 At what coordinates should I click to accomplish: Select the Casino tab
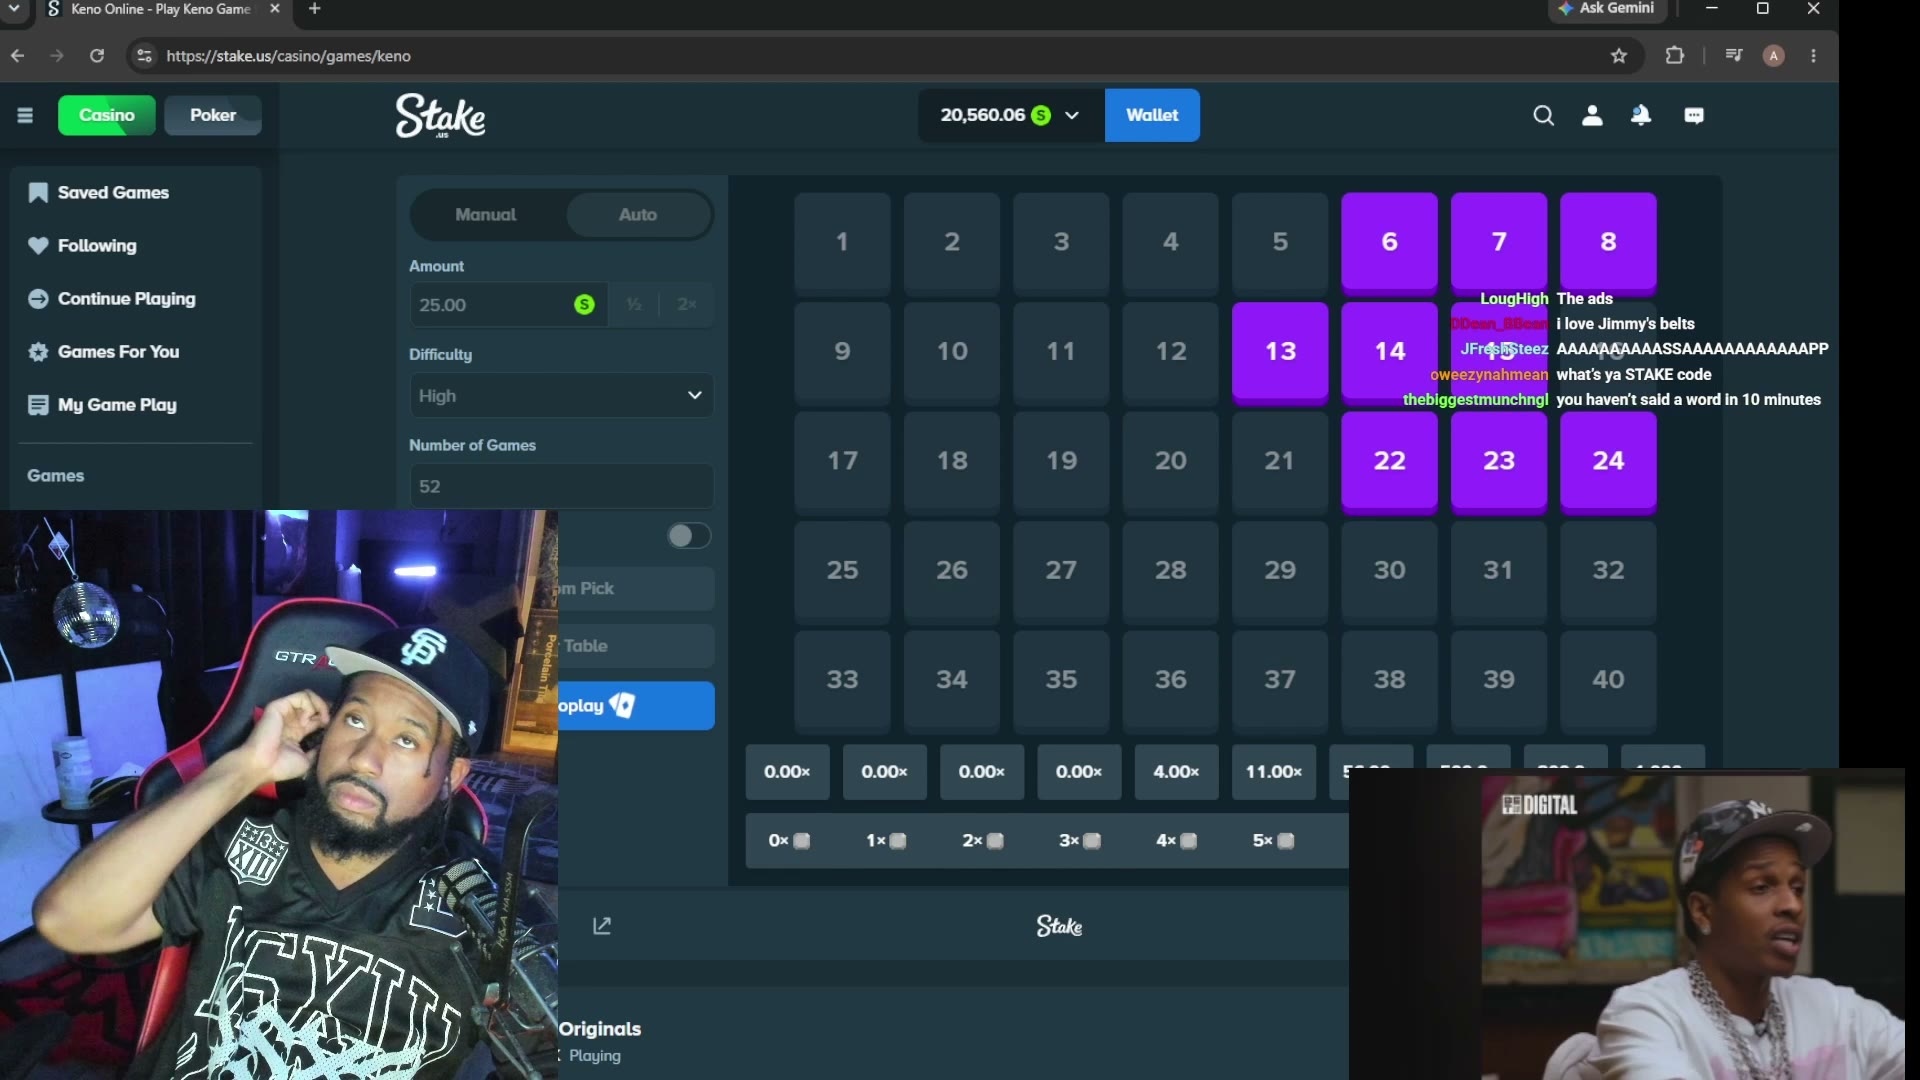[x=107, y=116]
